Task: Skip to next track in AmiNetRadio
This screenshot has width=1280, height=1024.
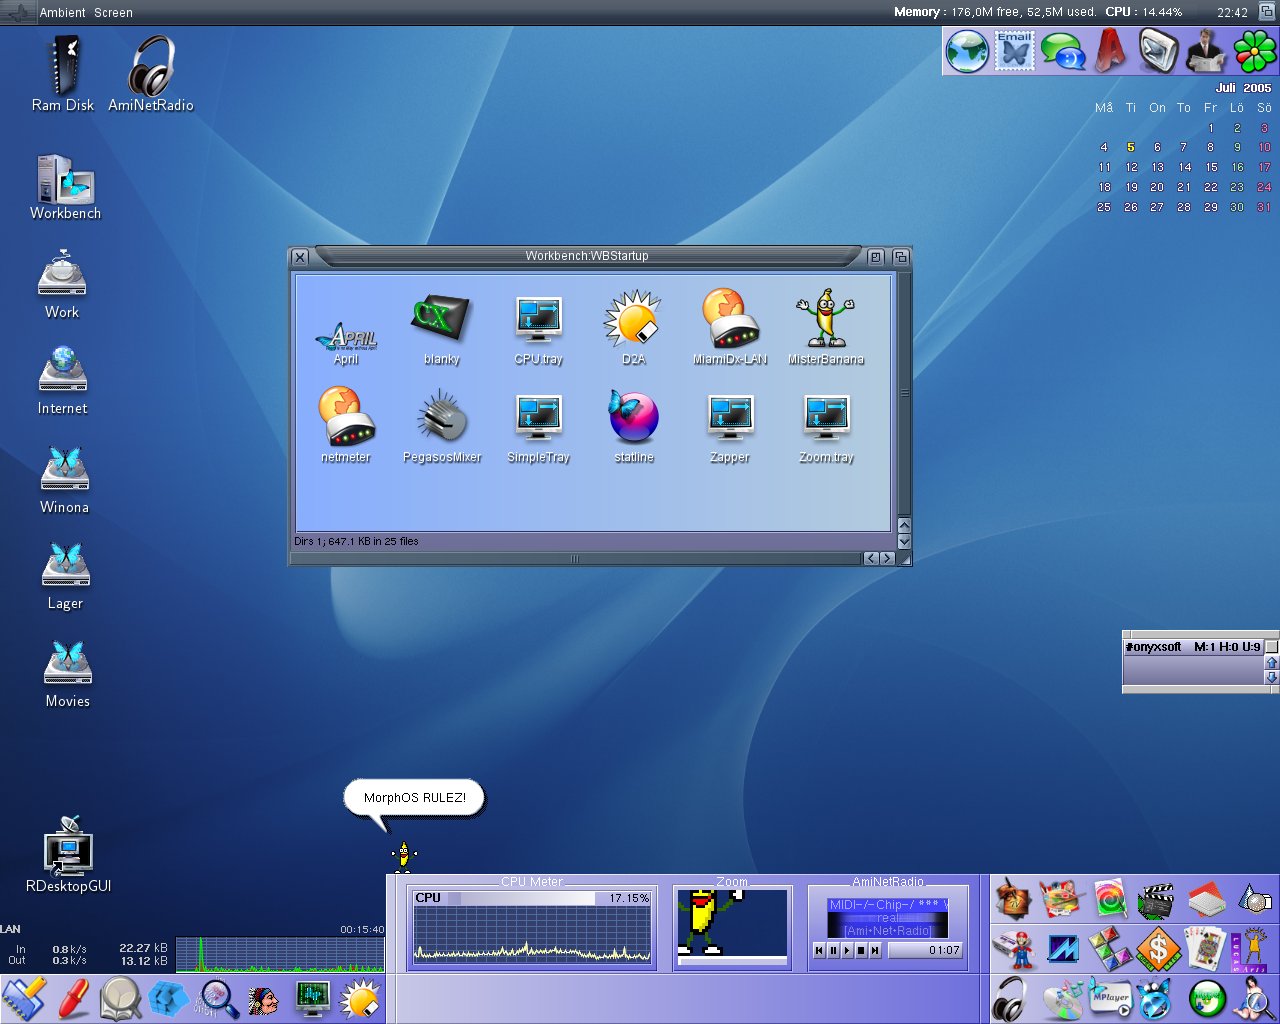Action: click(x=875, y=950)
